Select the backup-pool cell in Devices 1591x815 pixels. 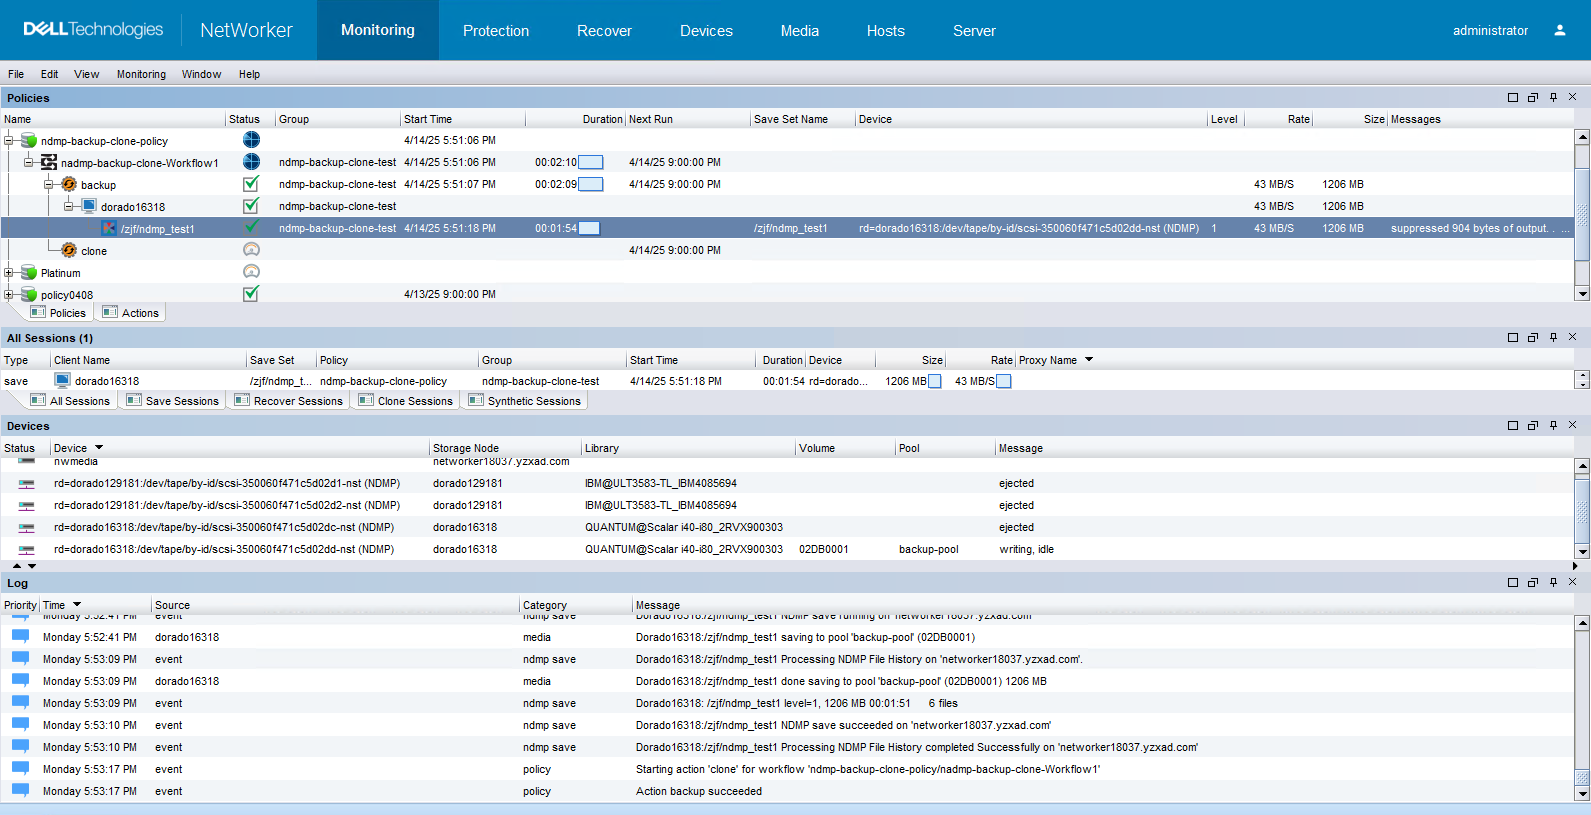[928, 549]
